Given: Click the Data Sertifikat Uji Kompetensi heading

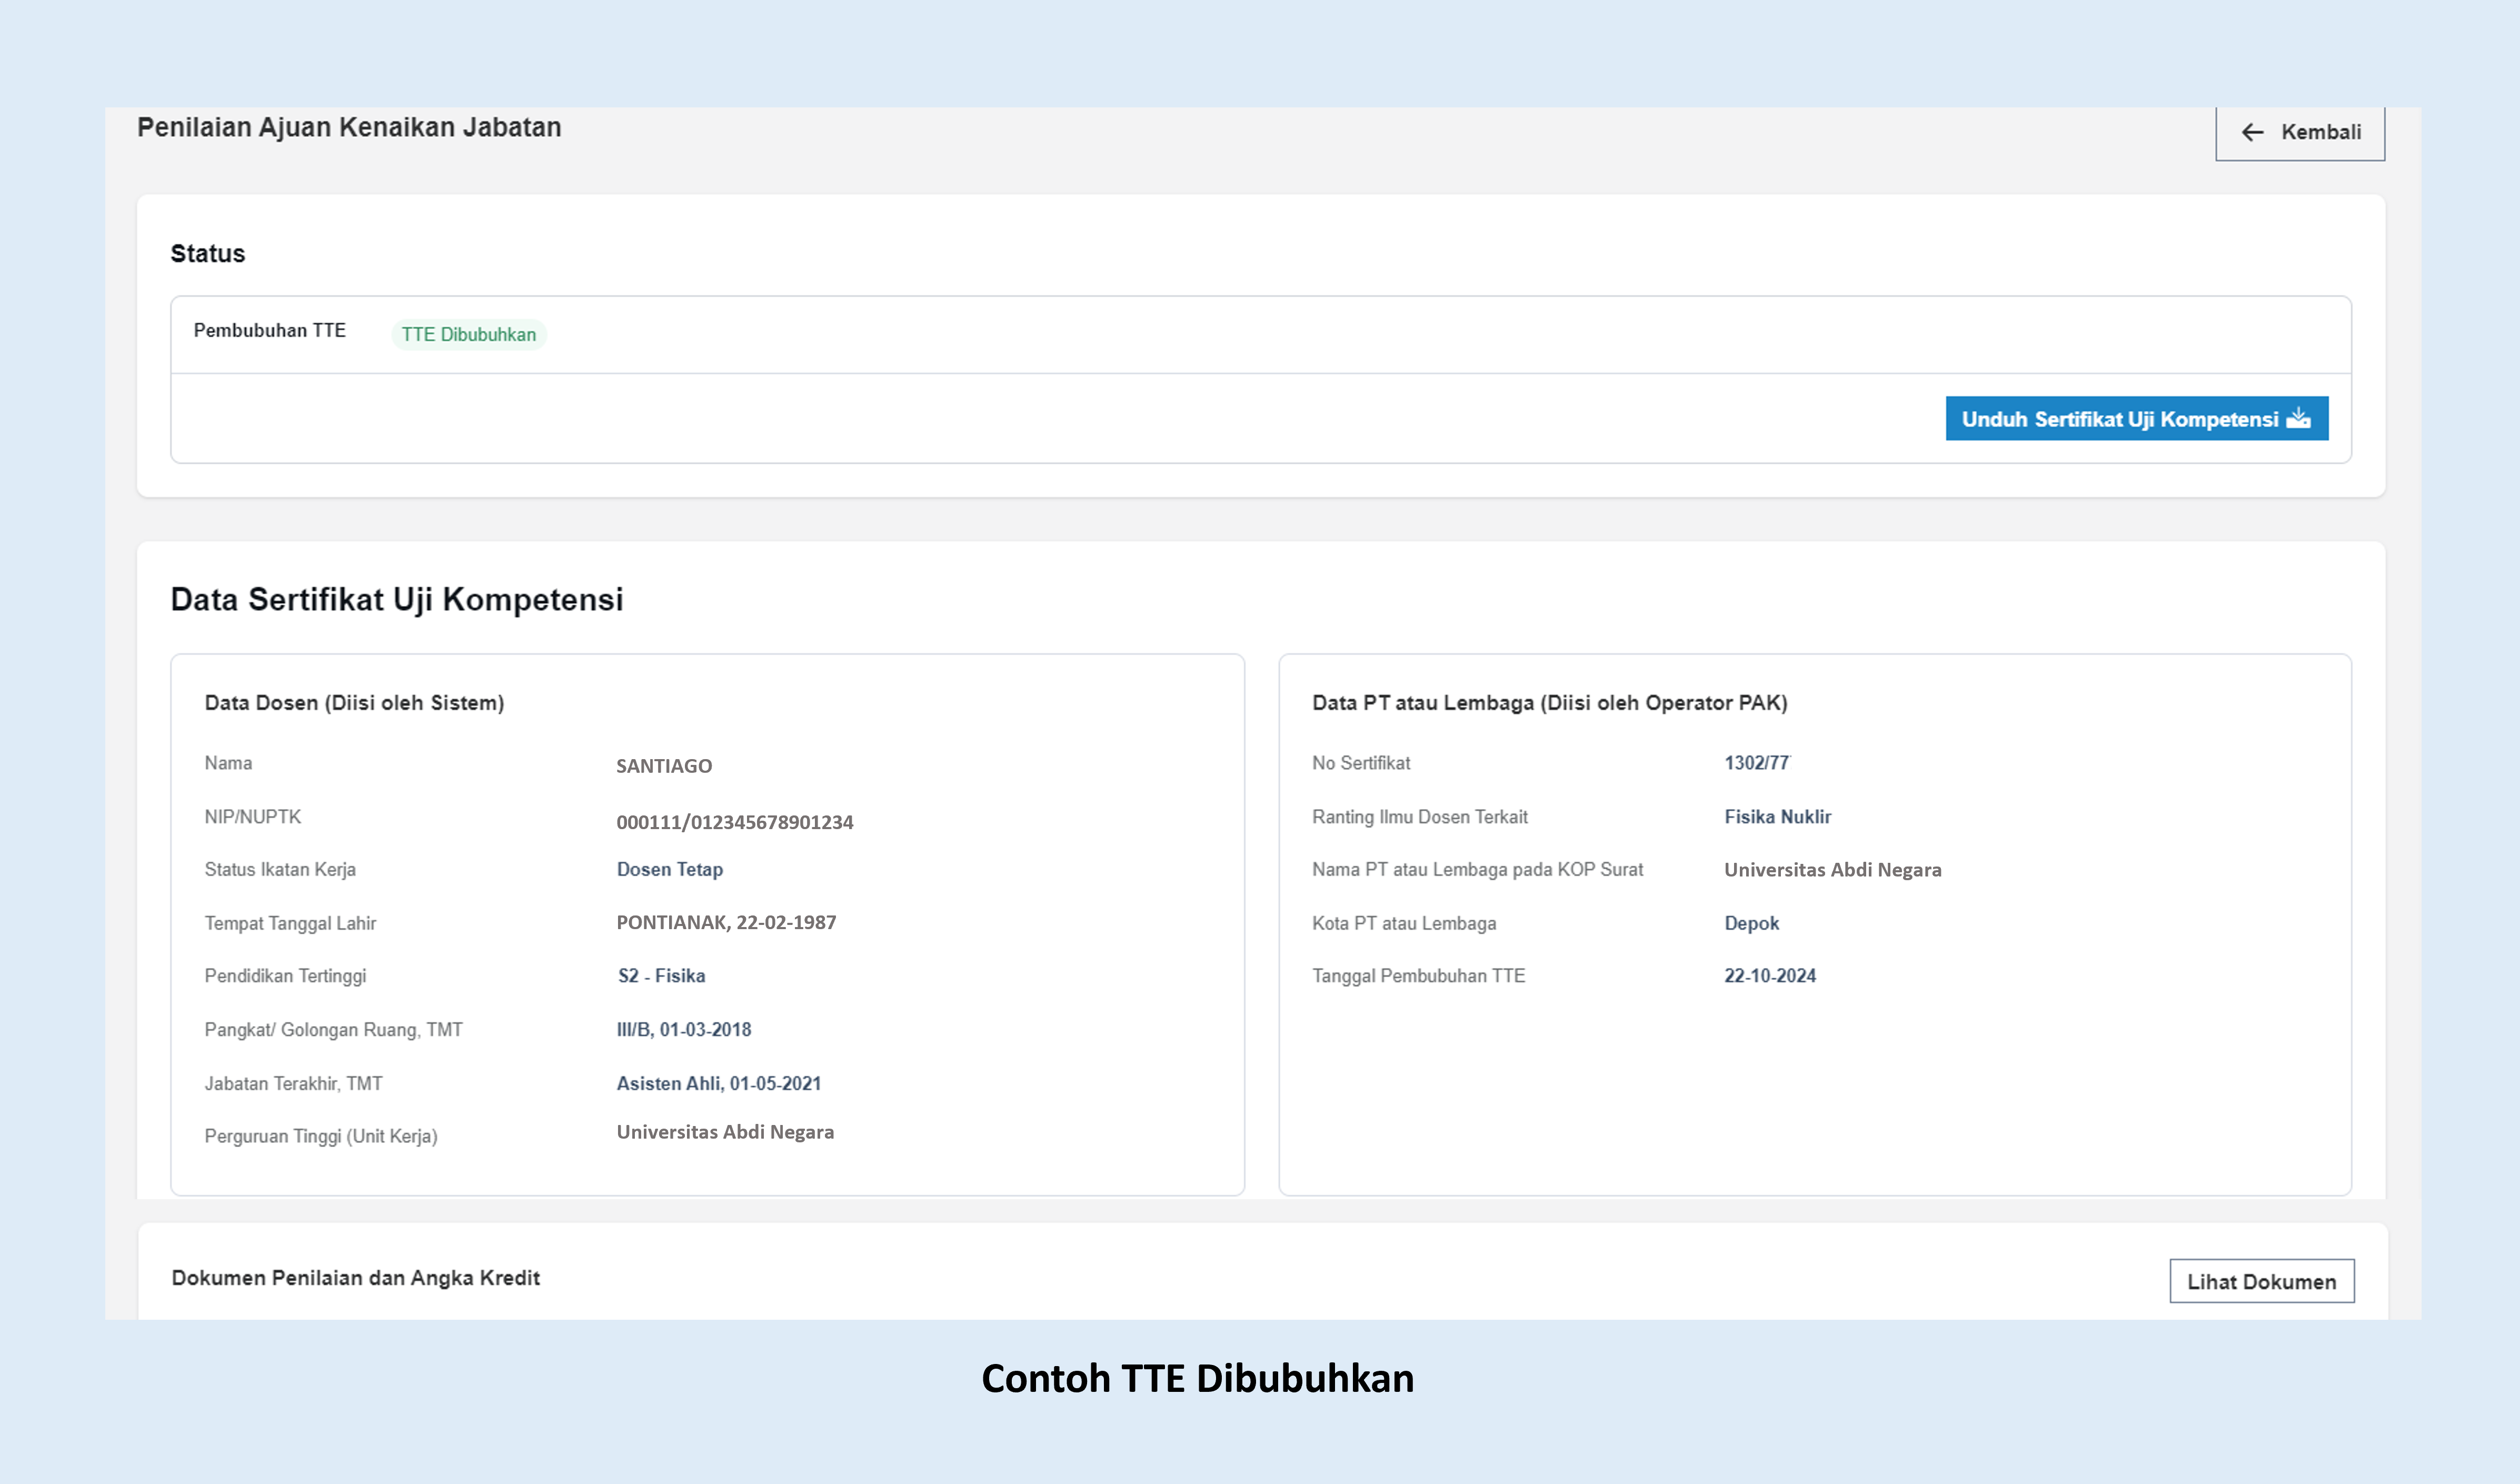Looking at the screenshot, I should click(397, 599).
